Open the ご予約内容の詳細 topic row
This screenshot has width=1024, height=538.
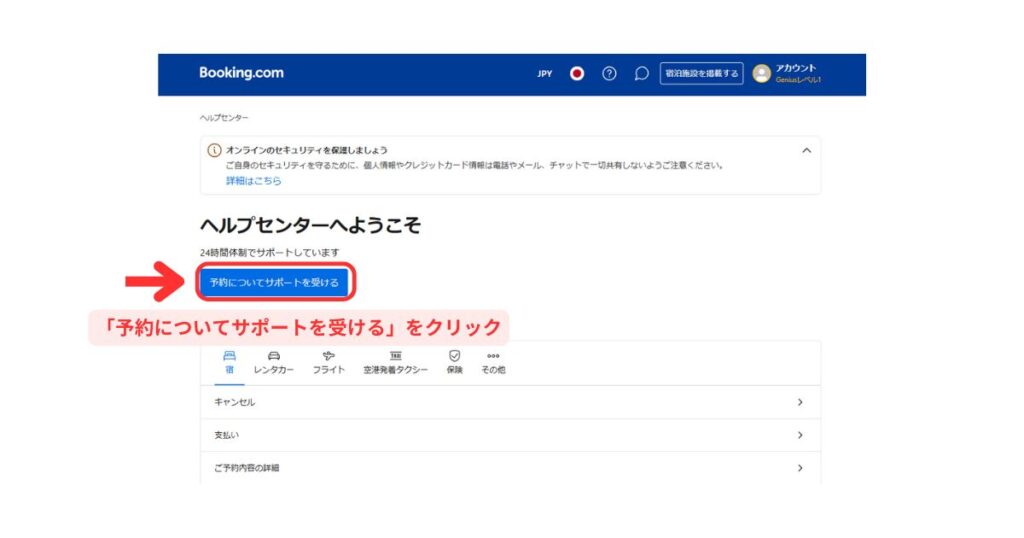pyautogui.click(x=510, y=468)
